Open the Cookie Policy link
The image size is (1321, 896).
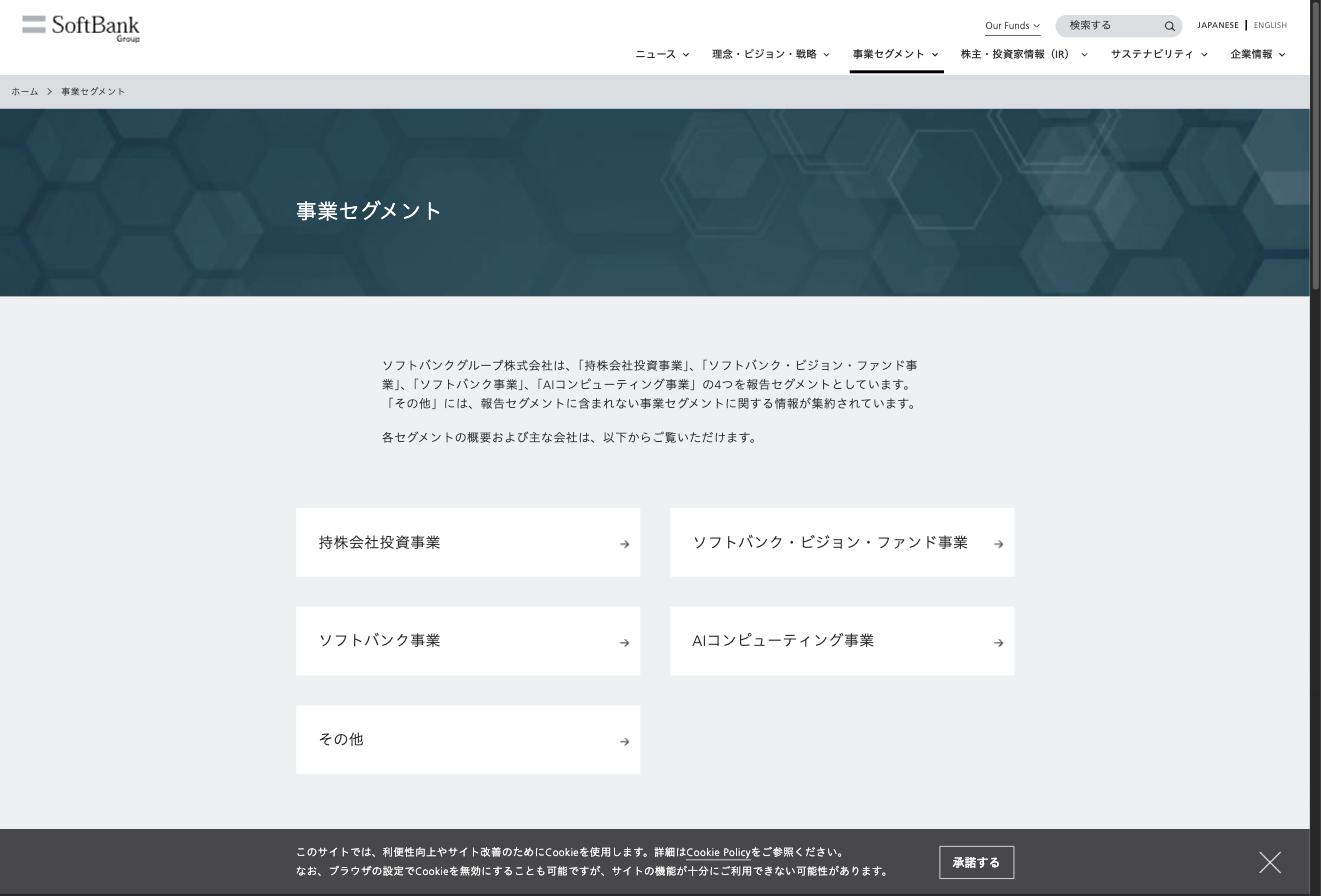click(x=718, y=853)
